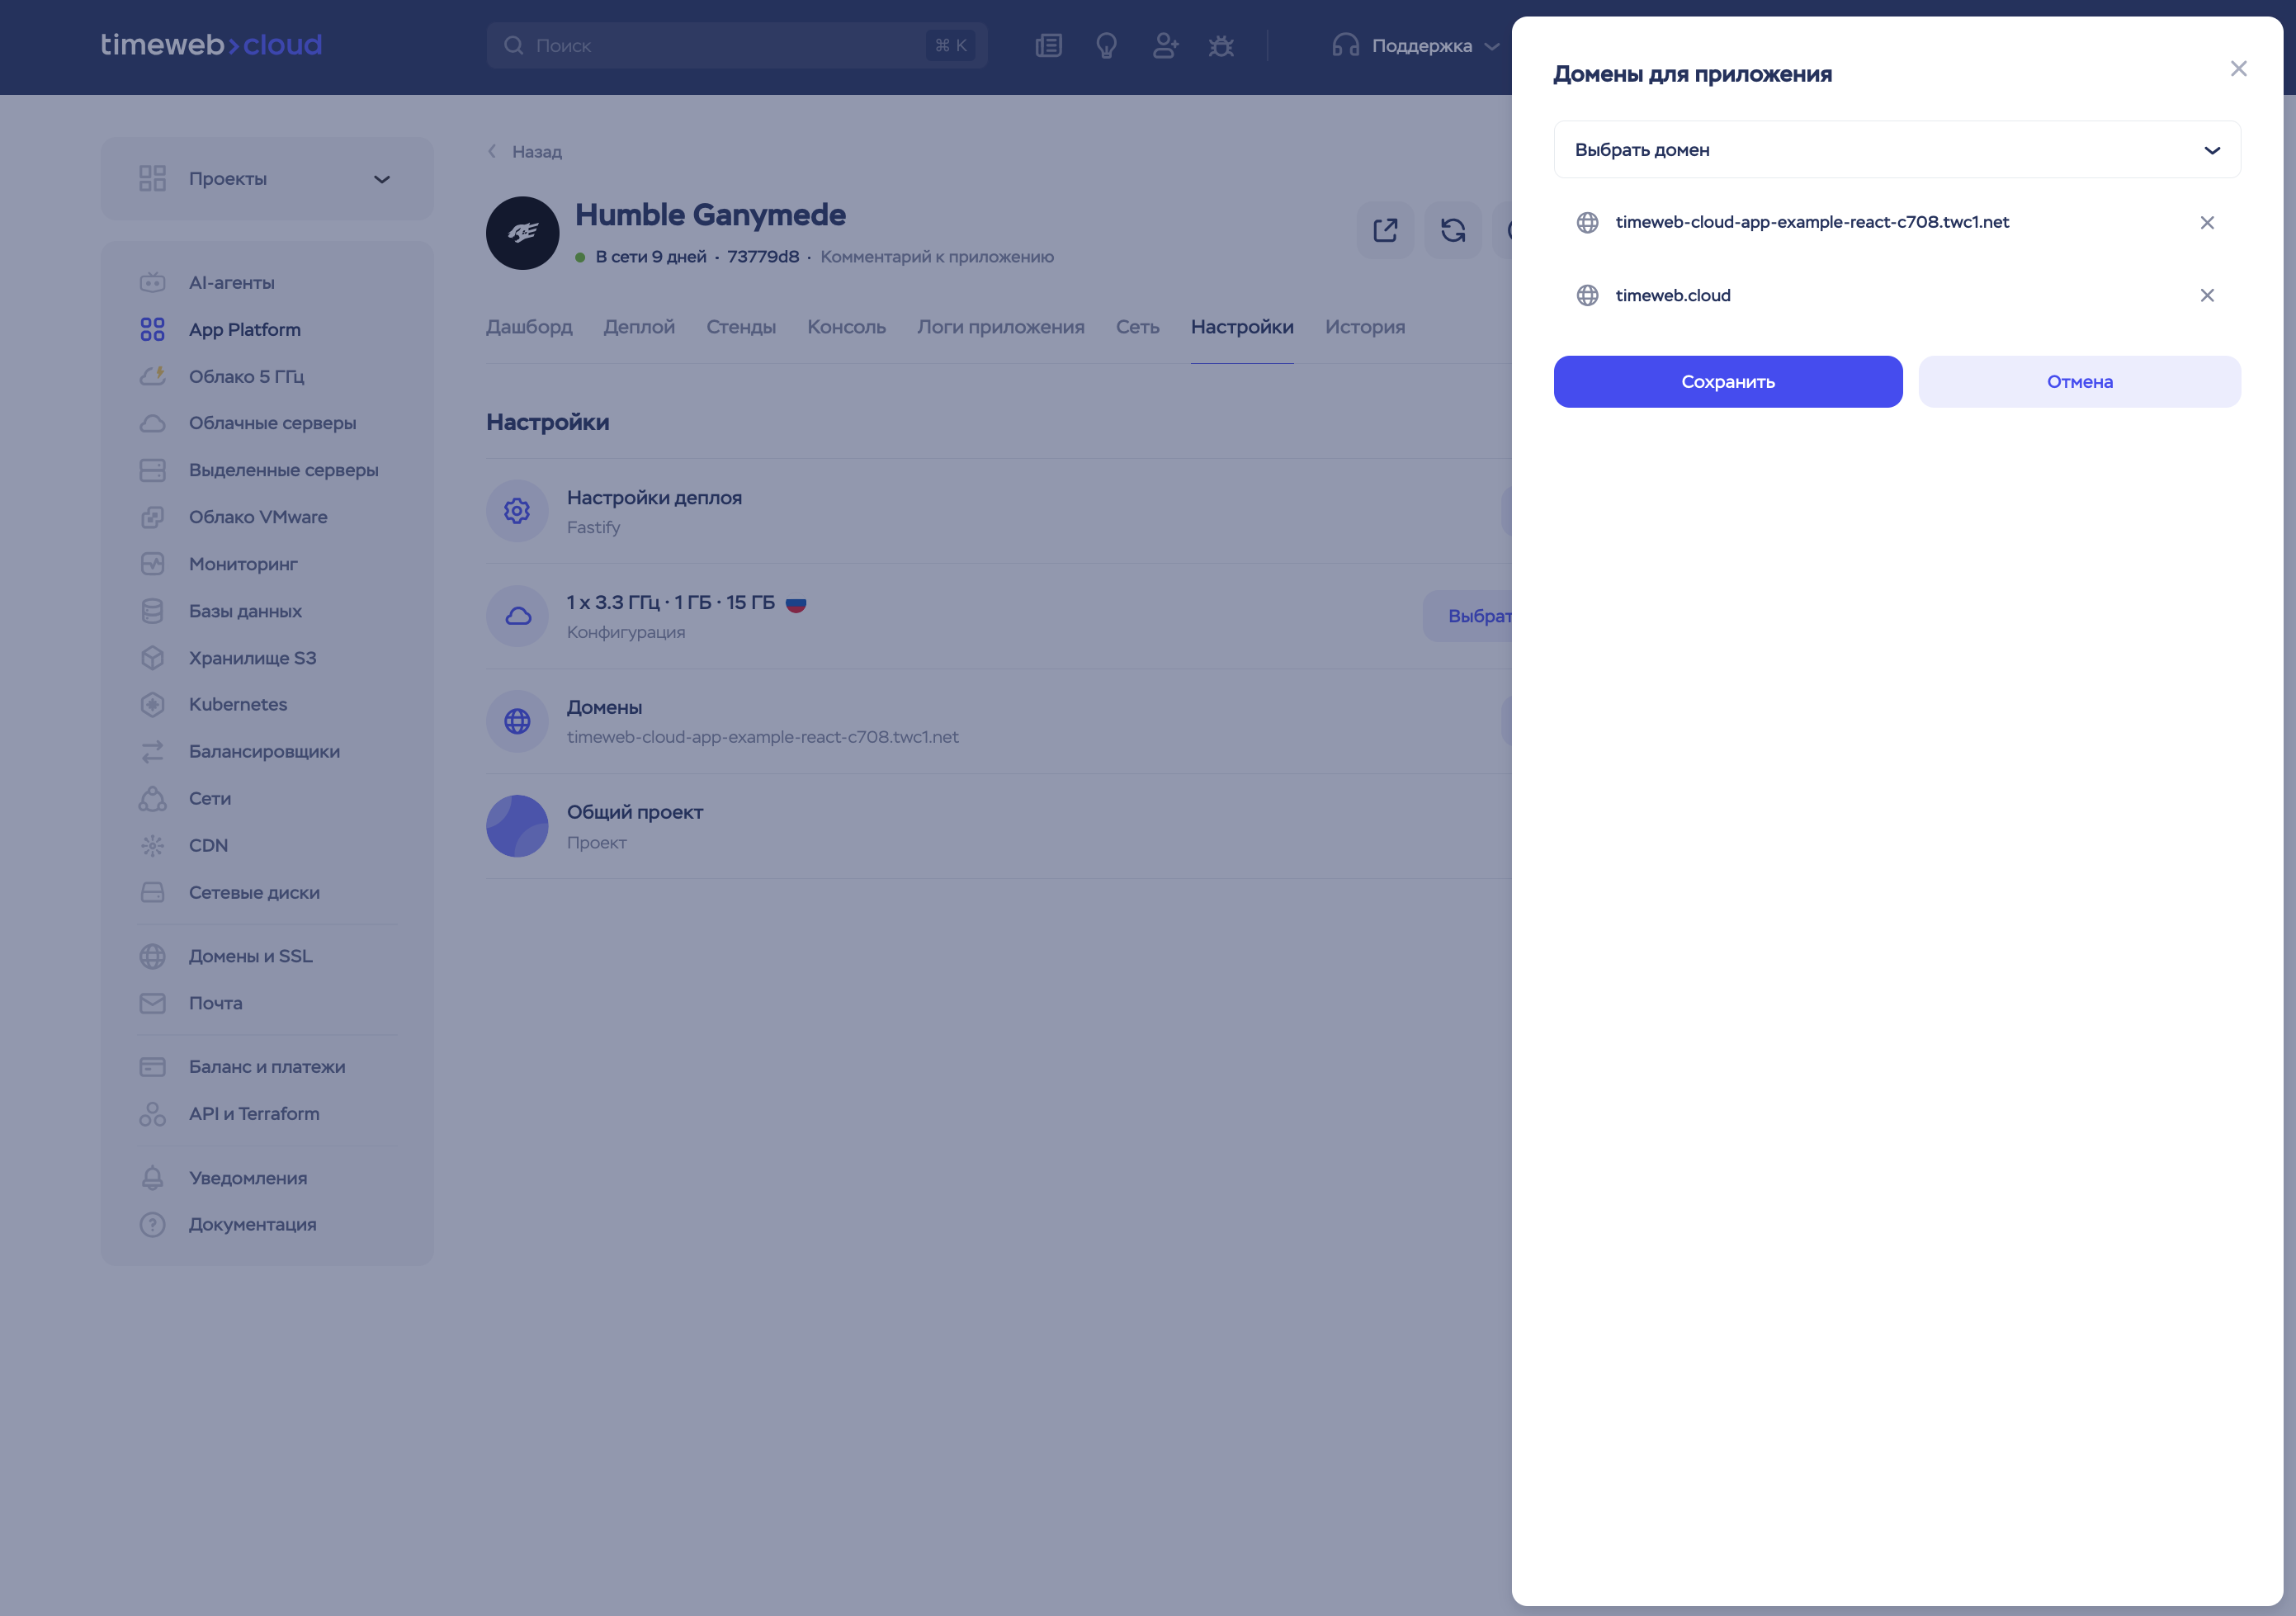The width and height of the screenshot is (2296, 1616).
Task: Click the lightbulb ideas icon
Action: coord(1106,46)
